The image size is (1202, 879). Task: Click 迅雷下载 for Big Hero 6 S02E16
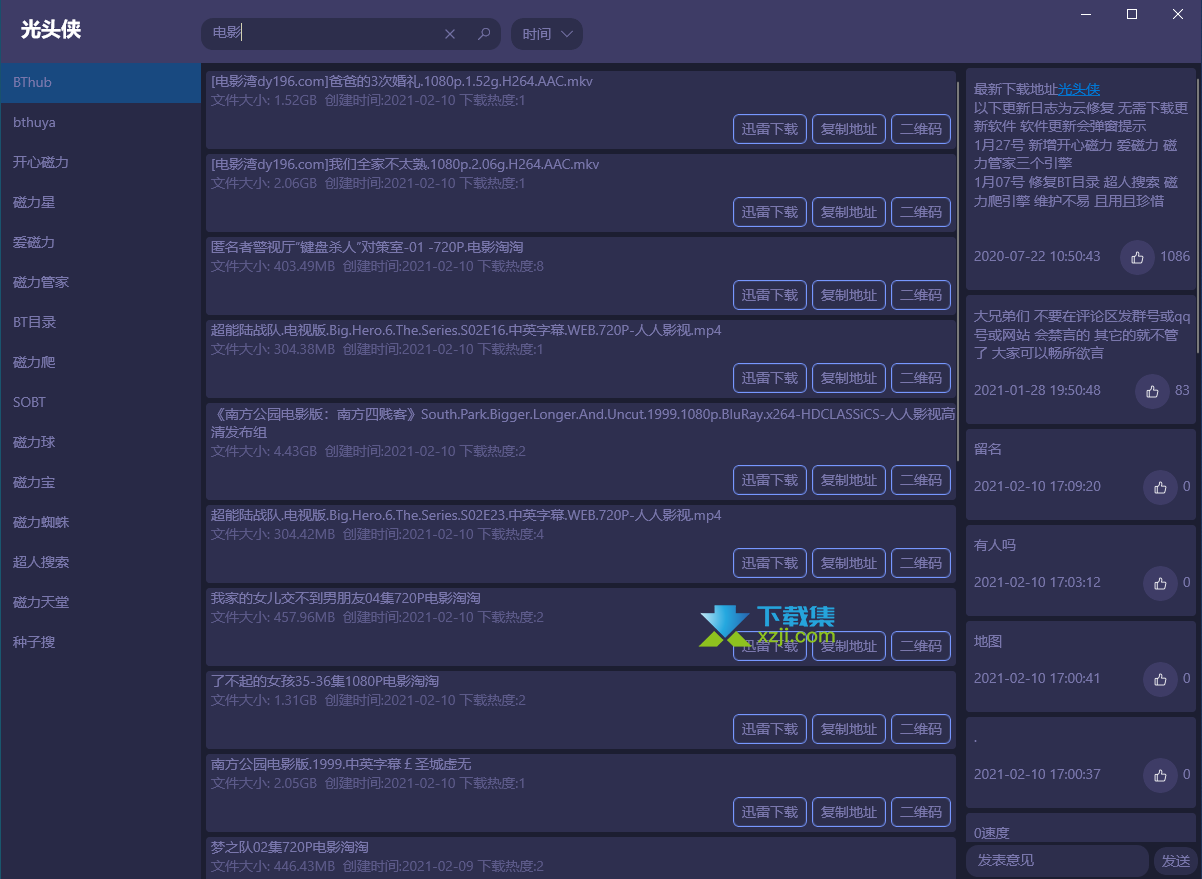pyautogui.click(x=770, y=378)
